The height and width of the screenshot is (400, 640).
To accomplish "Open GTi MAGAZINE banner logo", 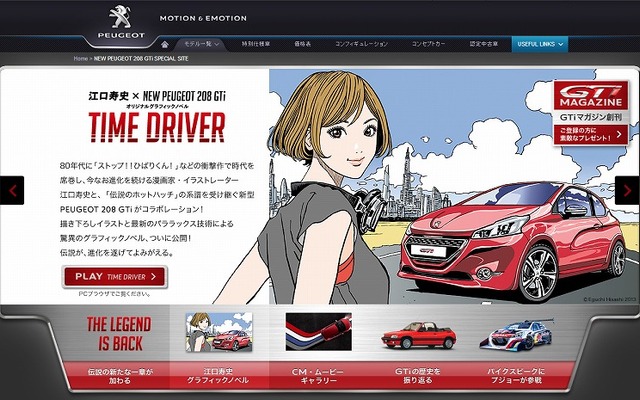I will tap(591, 96).
